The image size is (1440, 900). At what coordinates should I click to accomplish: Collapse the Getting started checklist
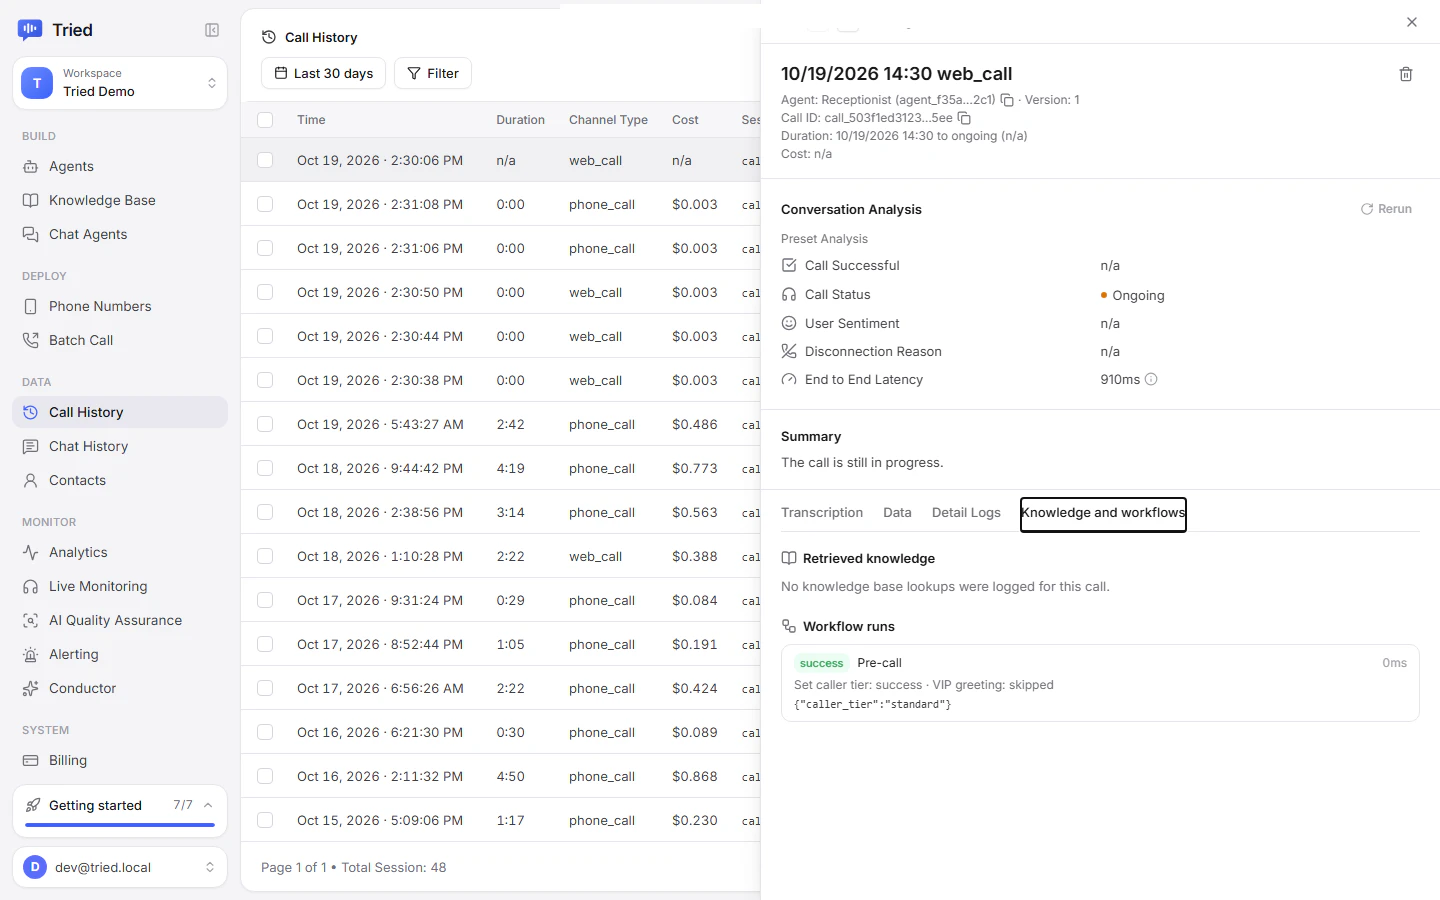coord(208,805)
